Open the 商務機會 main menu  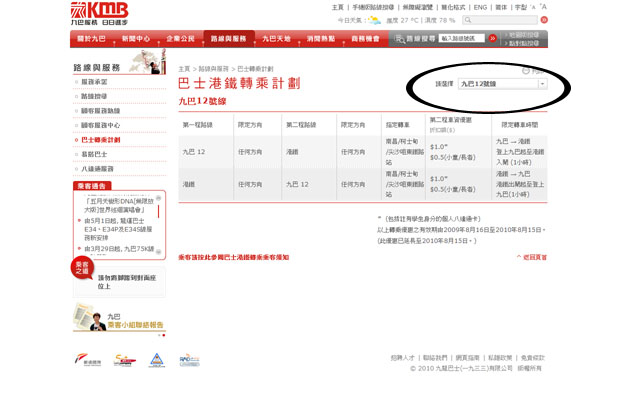click(366, 39)
